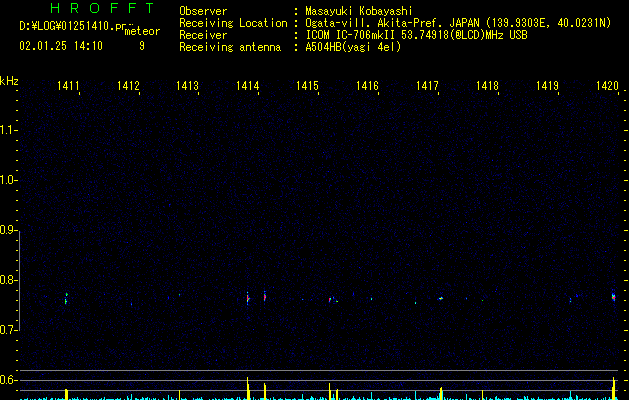Click time axis marker 1416
The image size is (629, 400).
tap(367, 86)
